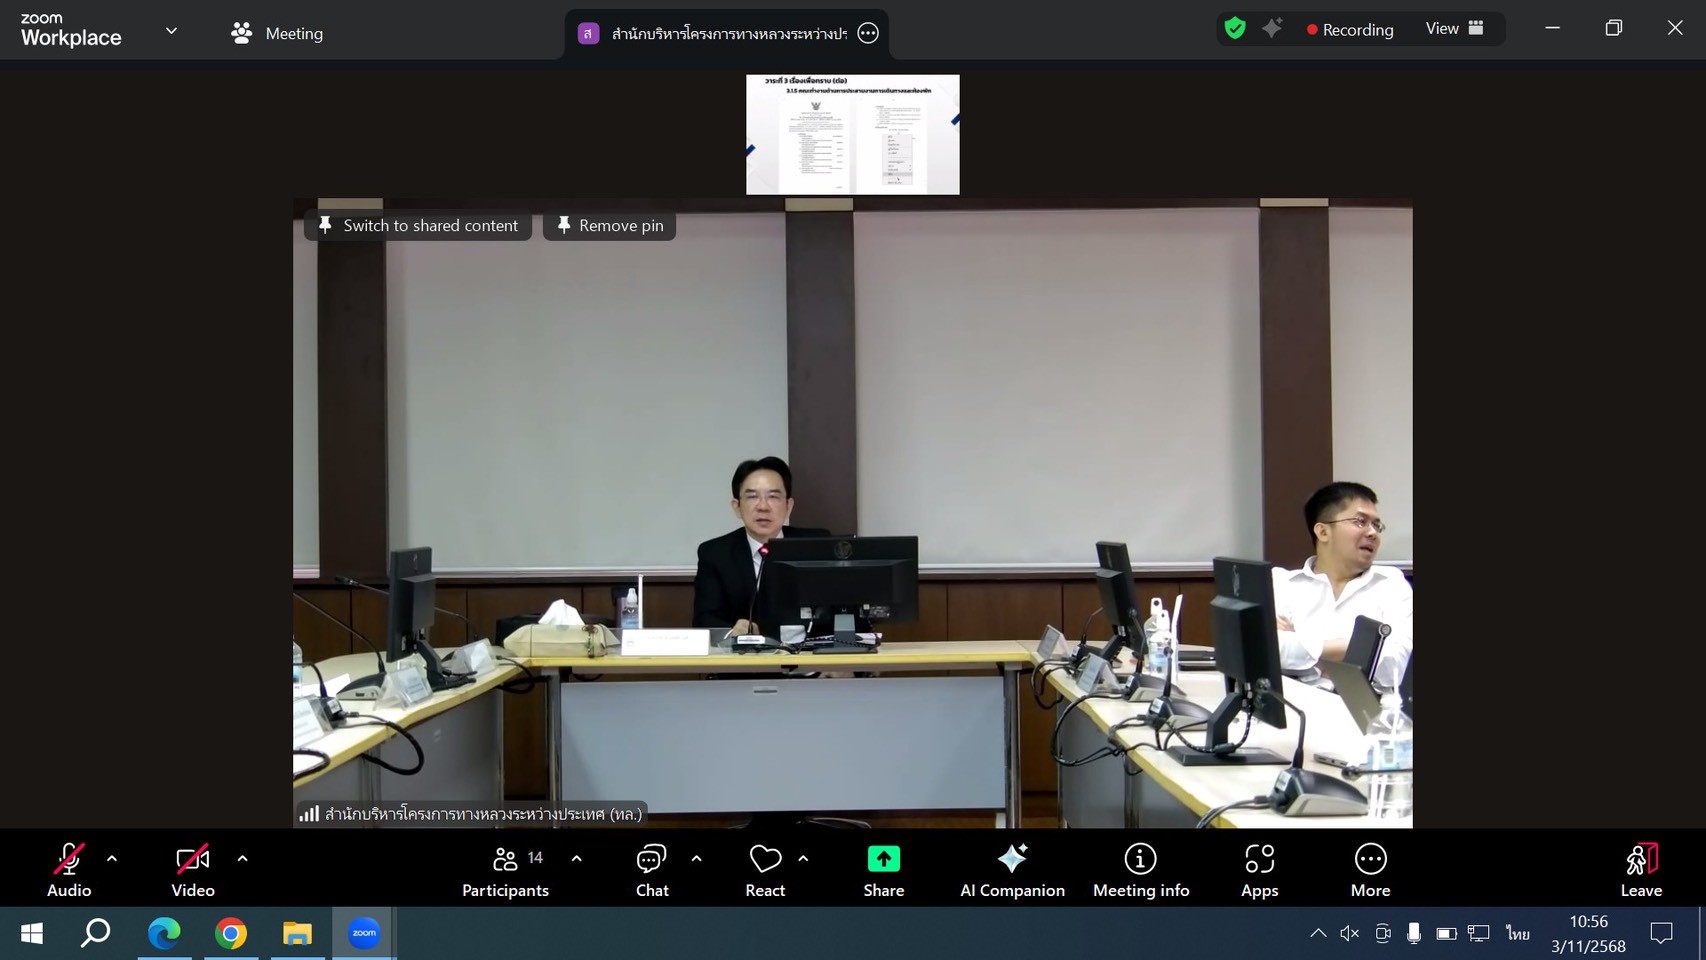This screenshot has width=1706, height=960.
Task: Open the Zoom Workplace dropdown chevron
Action: pos(171,31)
